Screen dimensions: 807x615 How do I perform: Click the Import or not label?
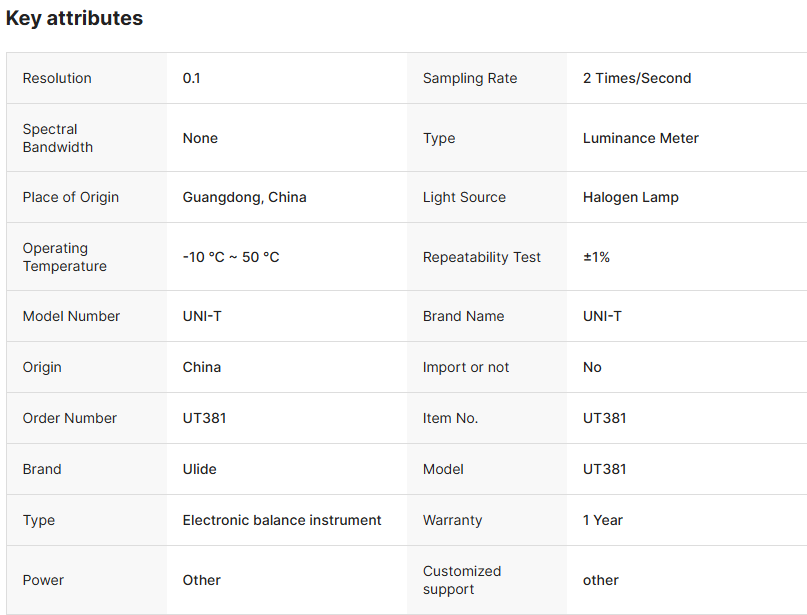click(x=466, y=367)
